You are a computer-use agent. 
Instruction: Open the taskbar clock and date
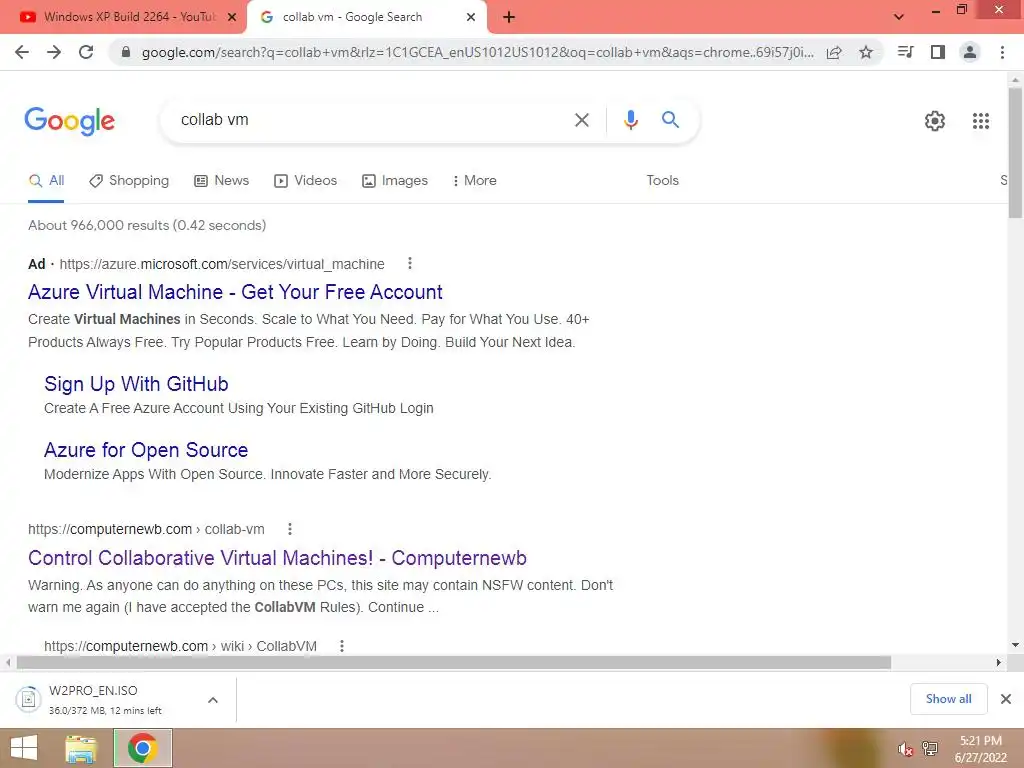pyautogui.click(x=980, y=749)
